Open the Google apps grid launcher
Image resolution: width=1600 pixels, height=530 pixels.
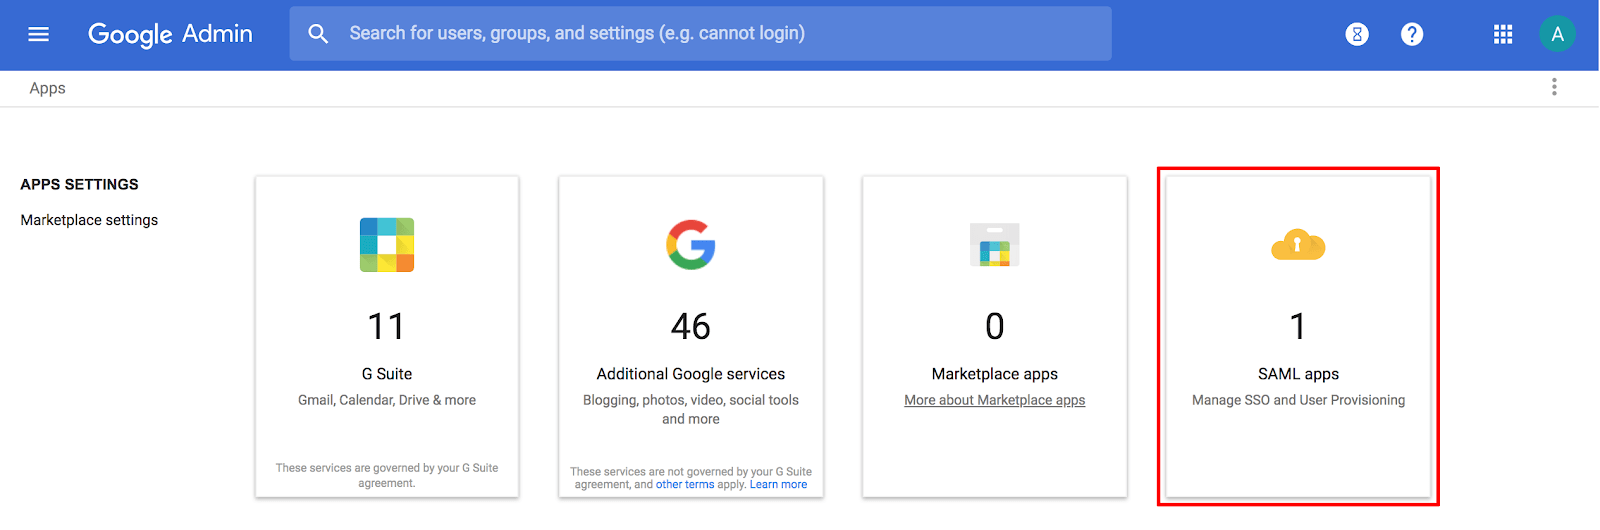click(1503, 34)
